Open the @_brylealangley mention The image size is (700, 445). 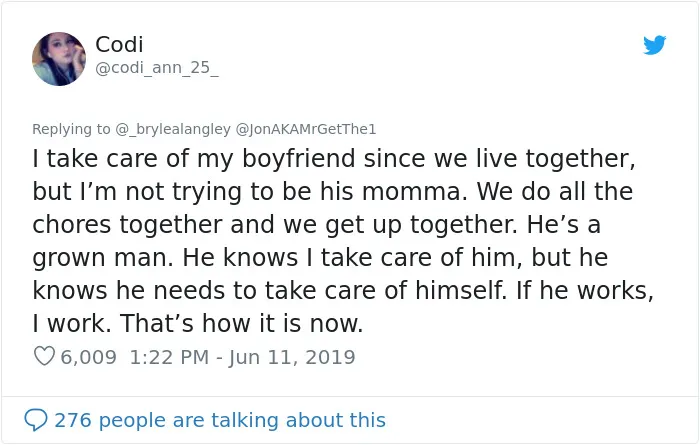(173, 129)
